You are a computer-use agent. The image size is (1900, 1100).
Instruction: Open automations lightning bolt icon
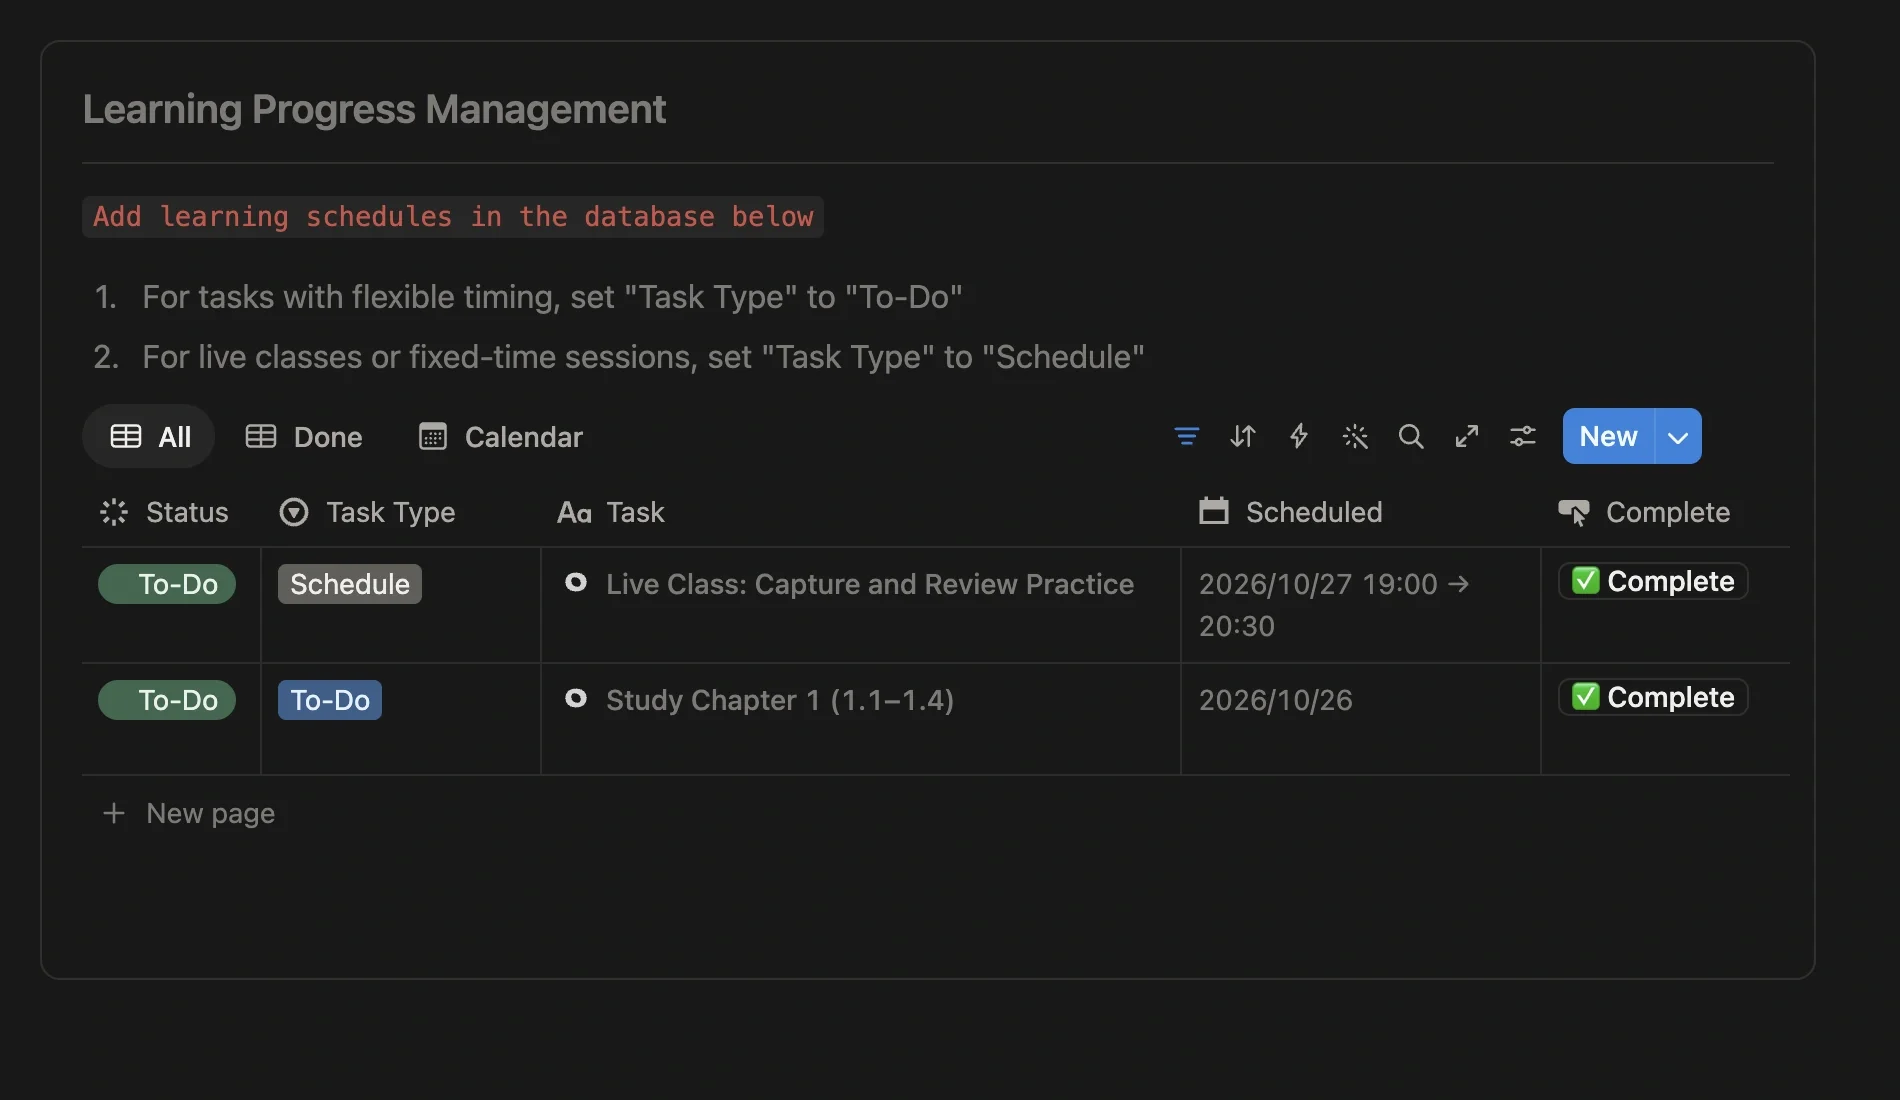tap(1299, 436)
